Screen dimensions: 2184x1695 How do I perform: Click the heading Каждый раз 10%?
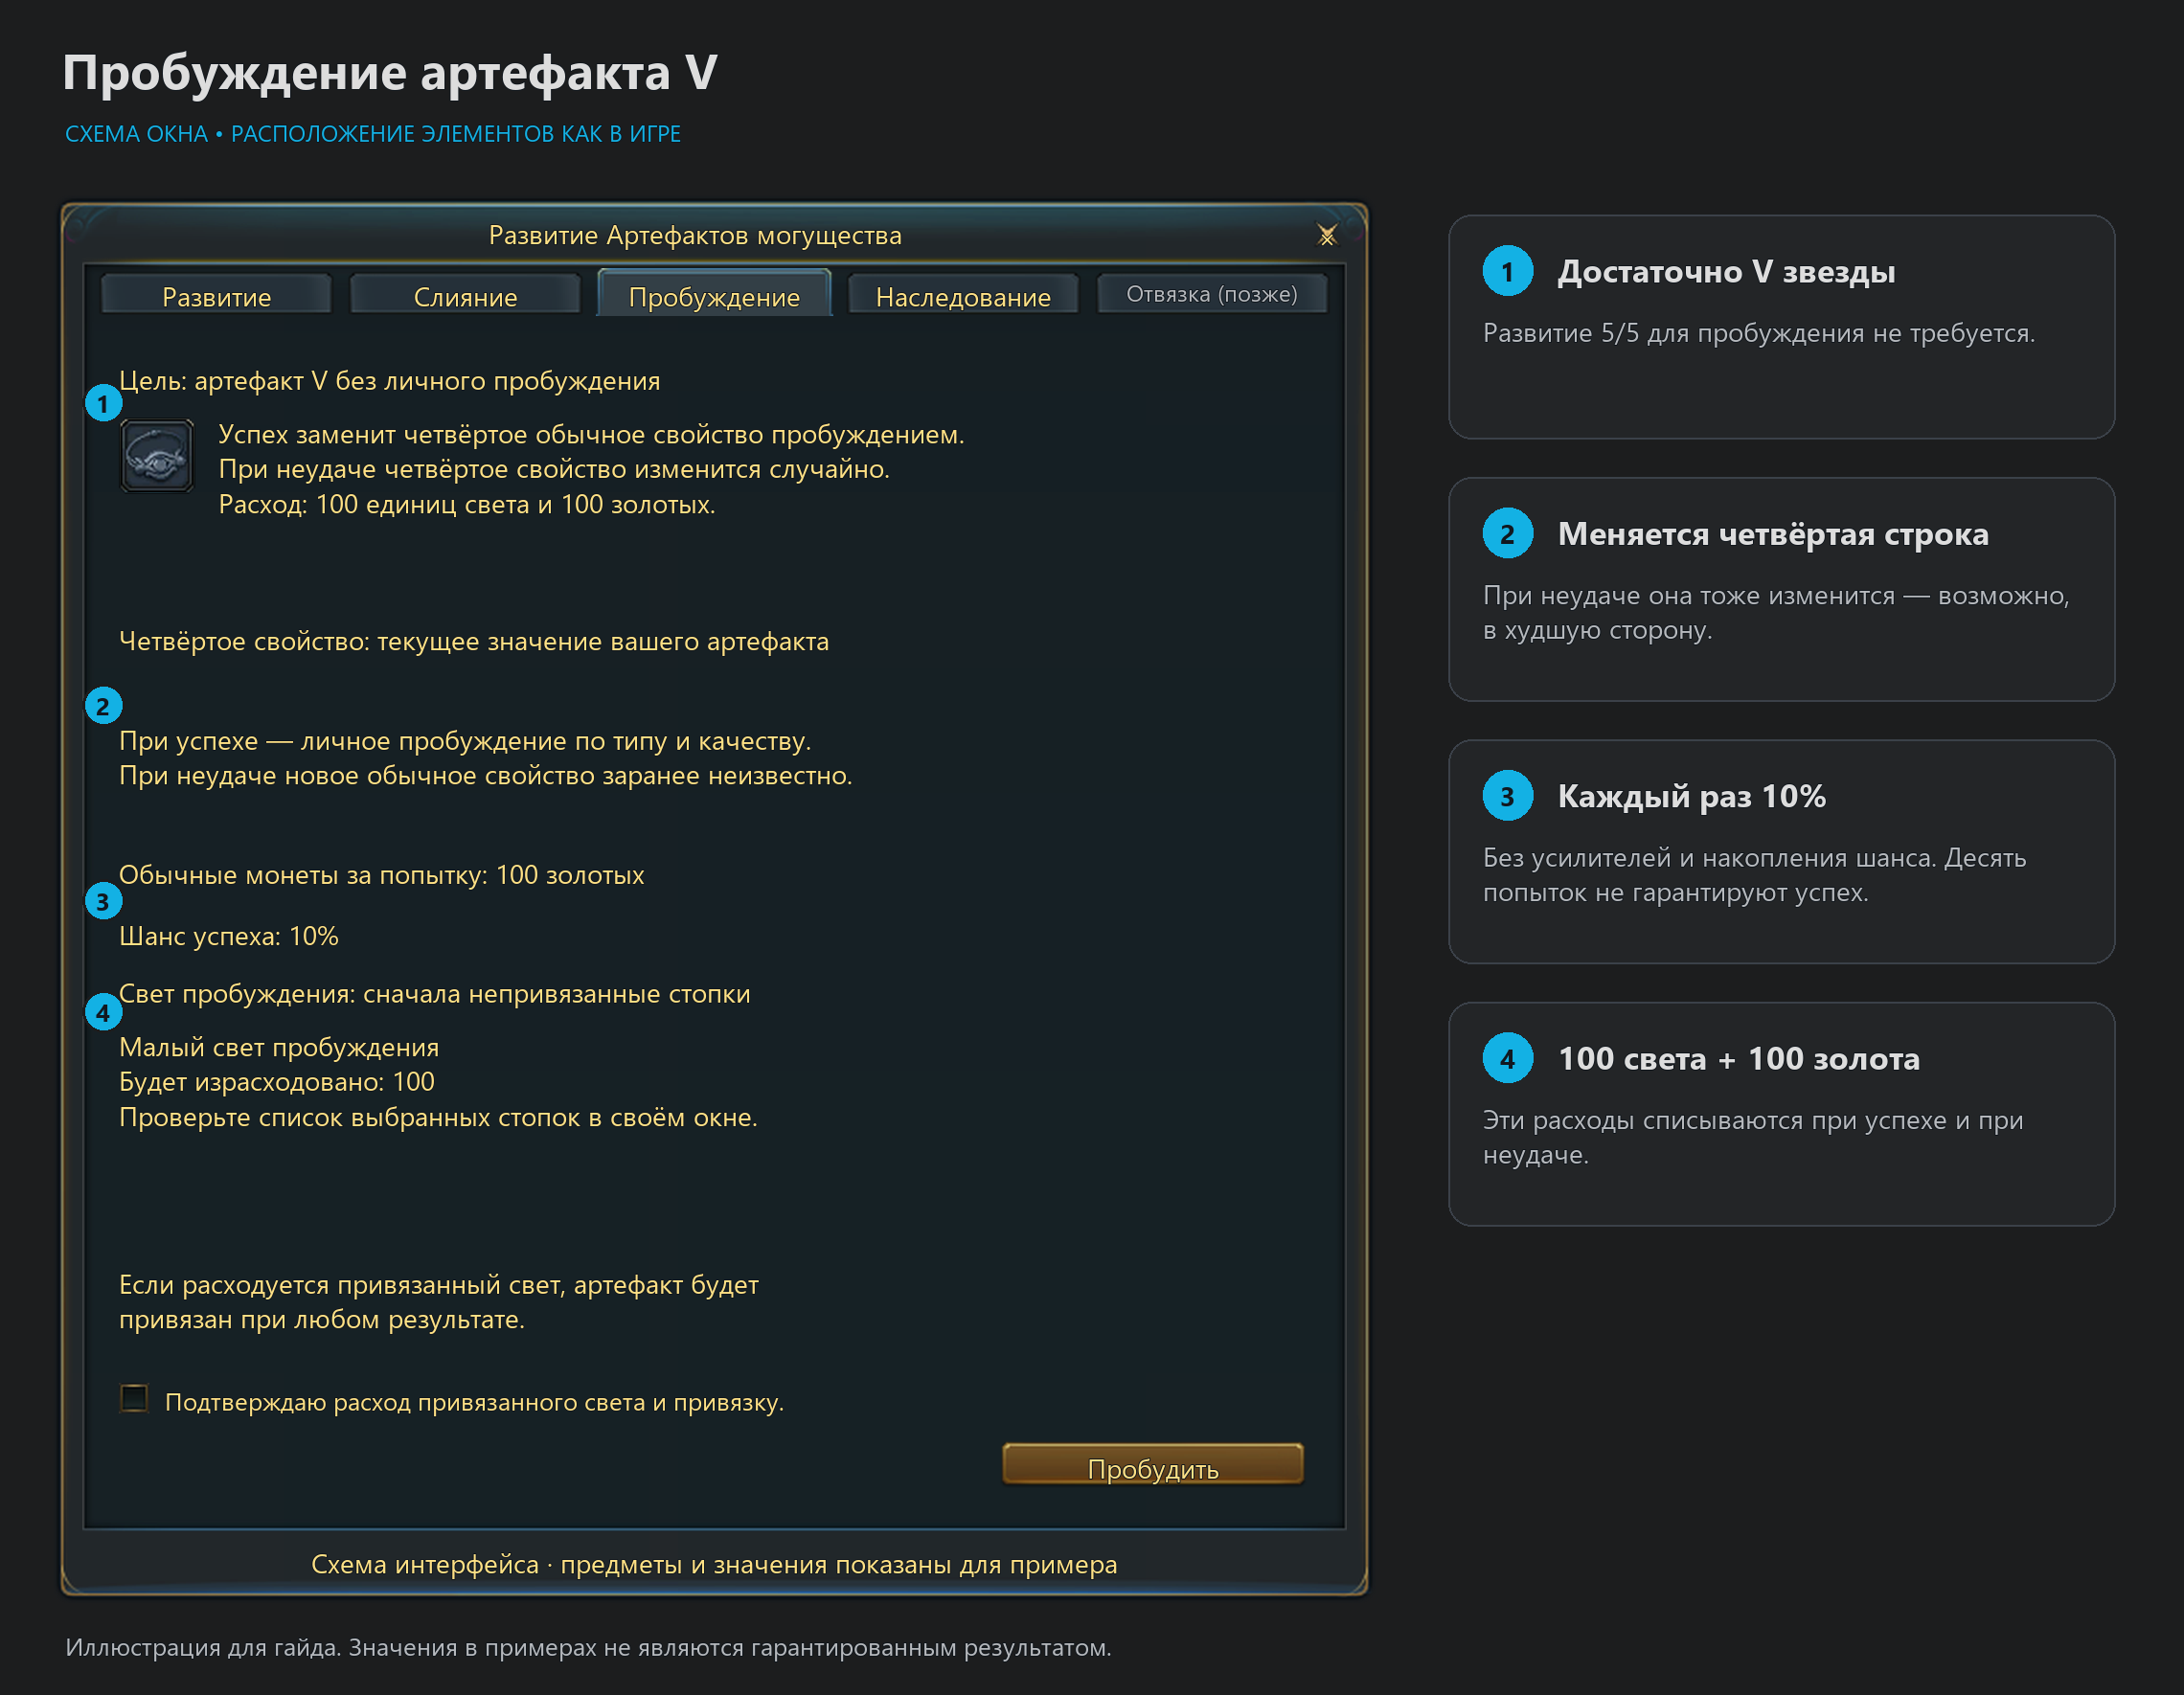coord(1691,797)
